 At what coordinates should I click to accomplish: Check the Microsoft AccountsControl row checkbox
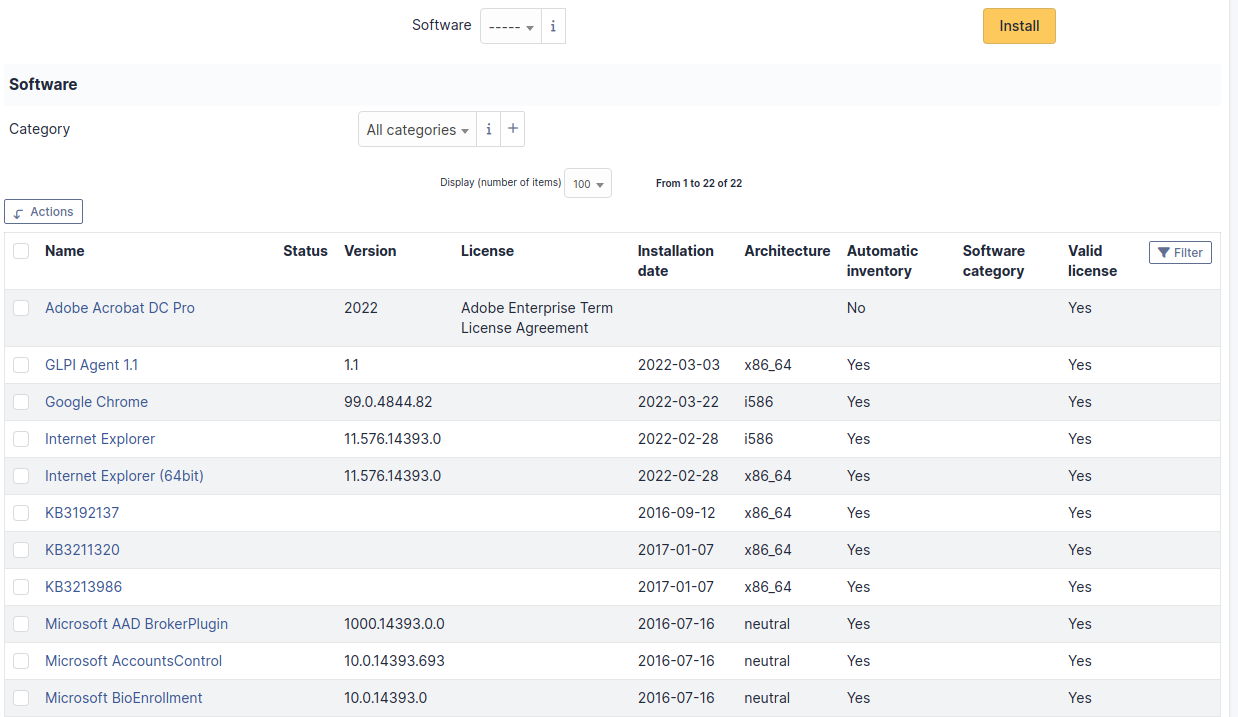click(21, 661)
